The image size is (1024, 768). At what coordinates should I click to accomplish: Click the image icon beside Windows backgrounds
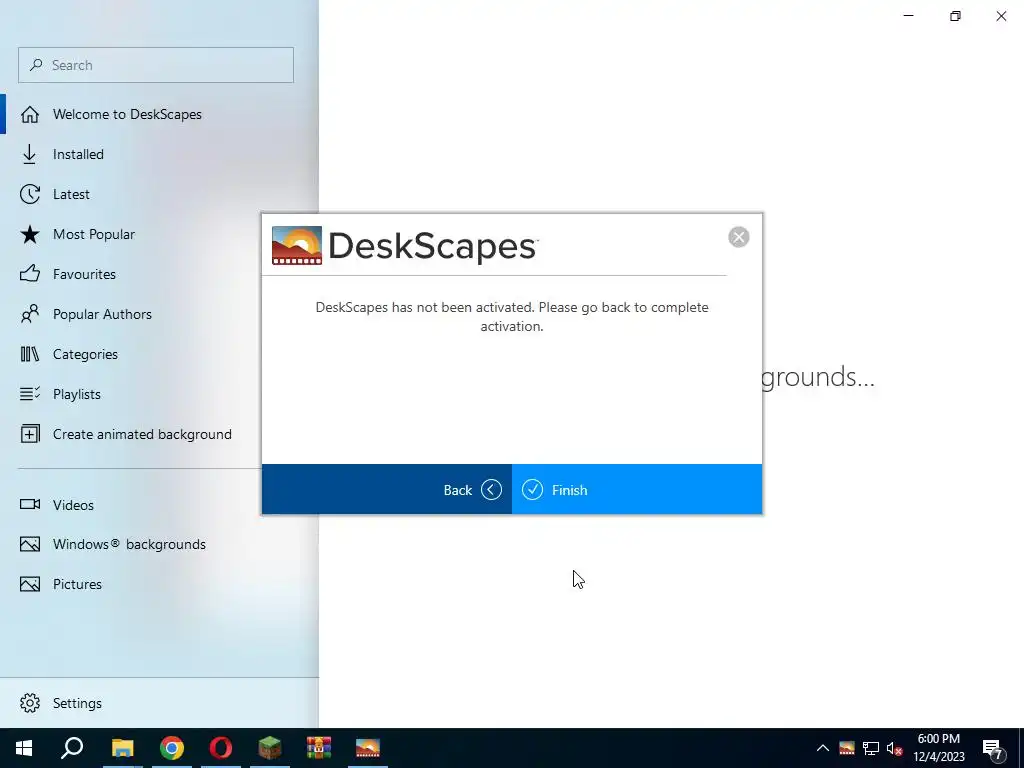pos(29,544)
